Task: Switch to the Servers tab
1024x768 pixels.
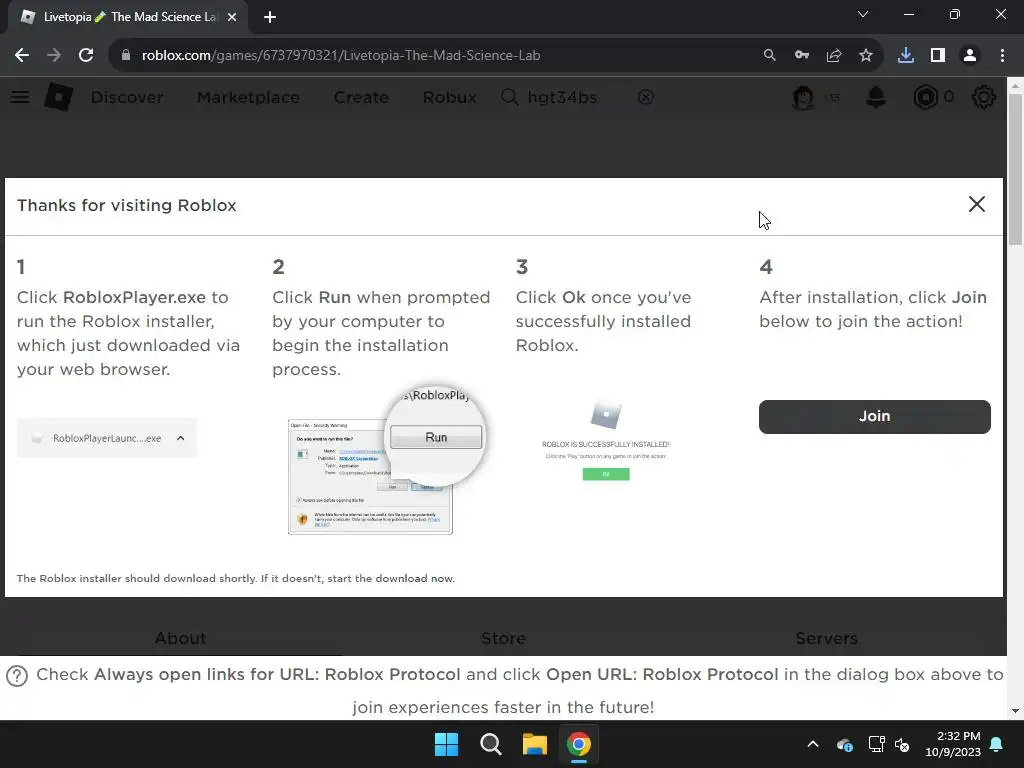Action: click(826, 638)
